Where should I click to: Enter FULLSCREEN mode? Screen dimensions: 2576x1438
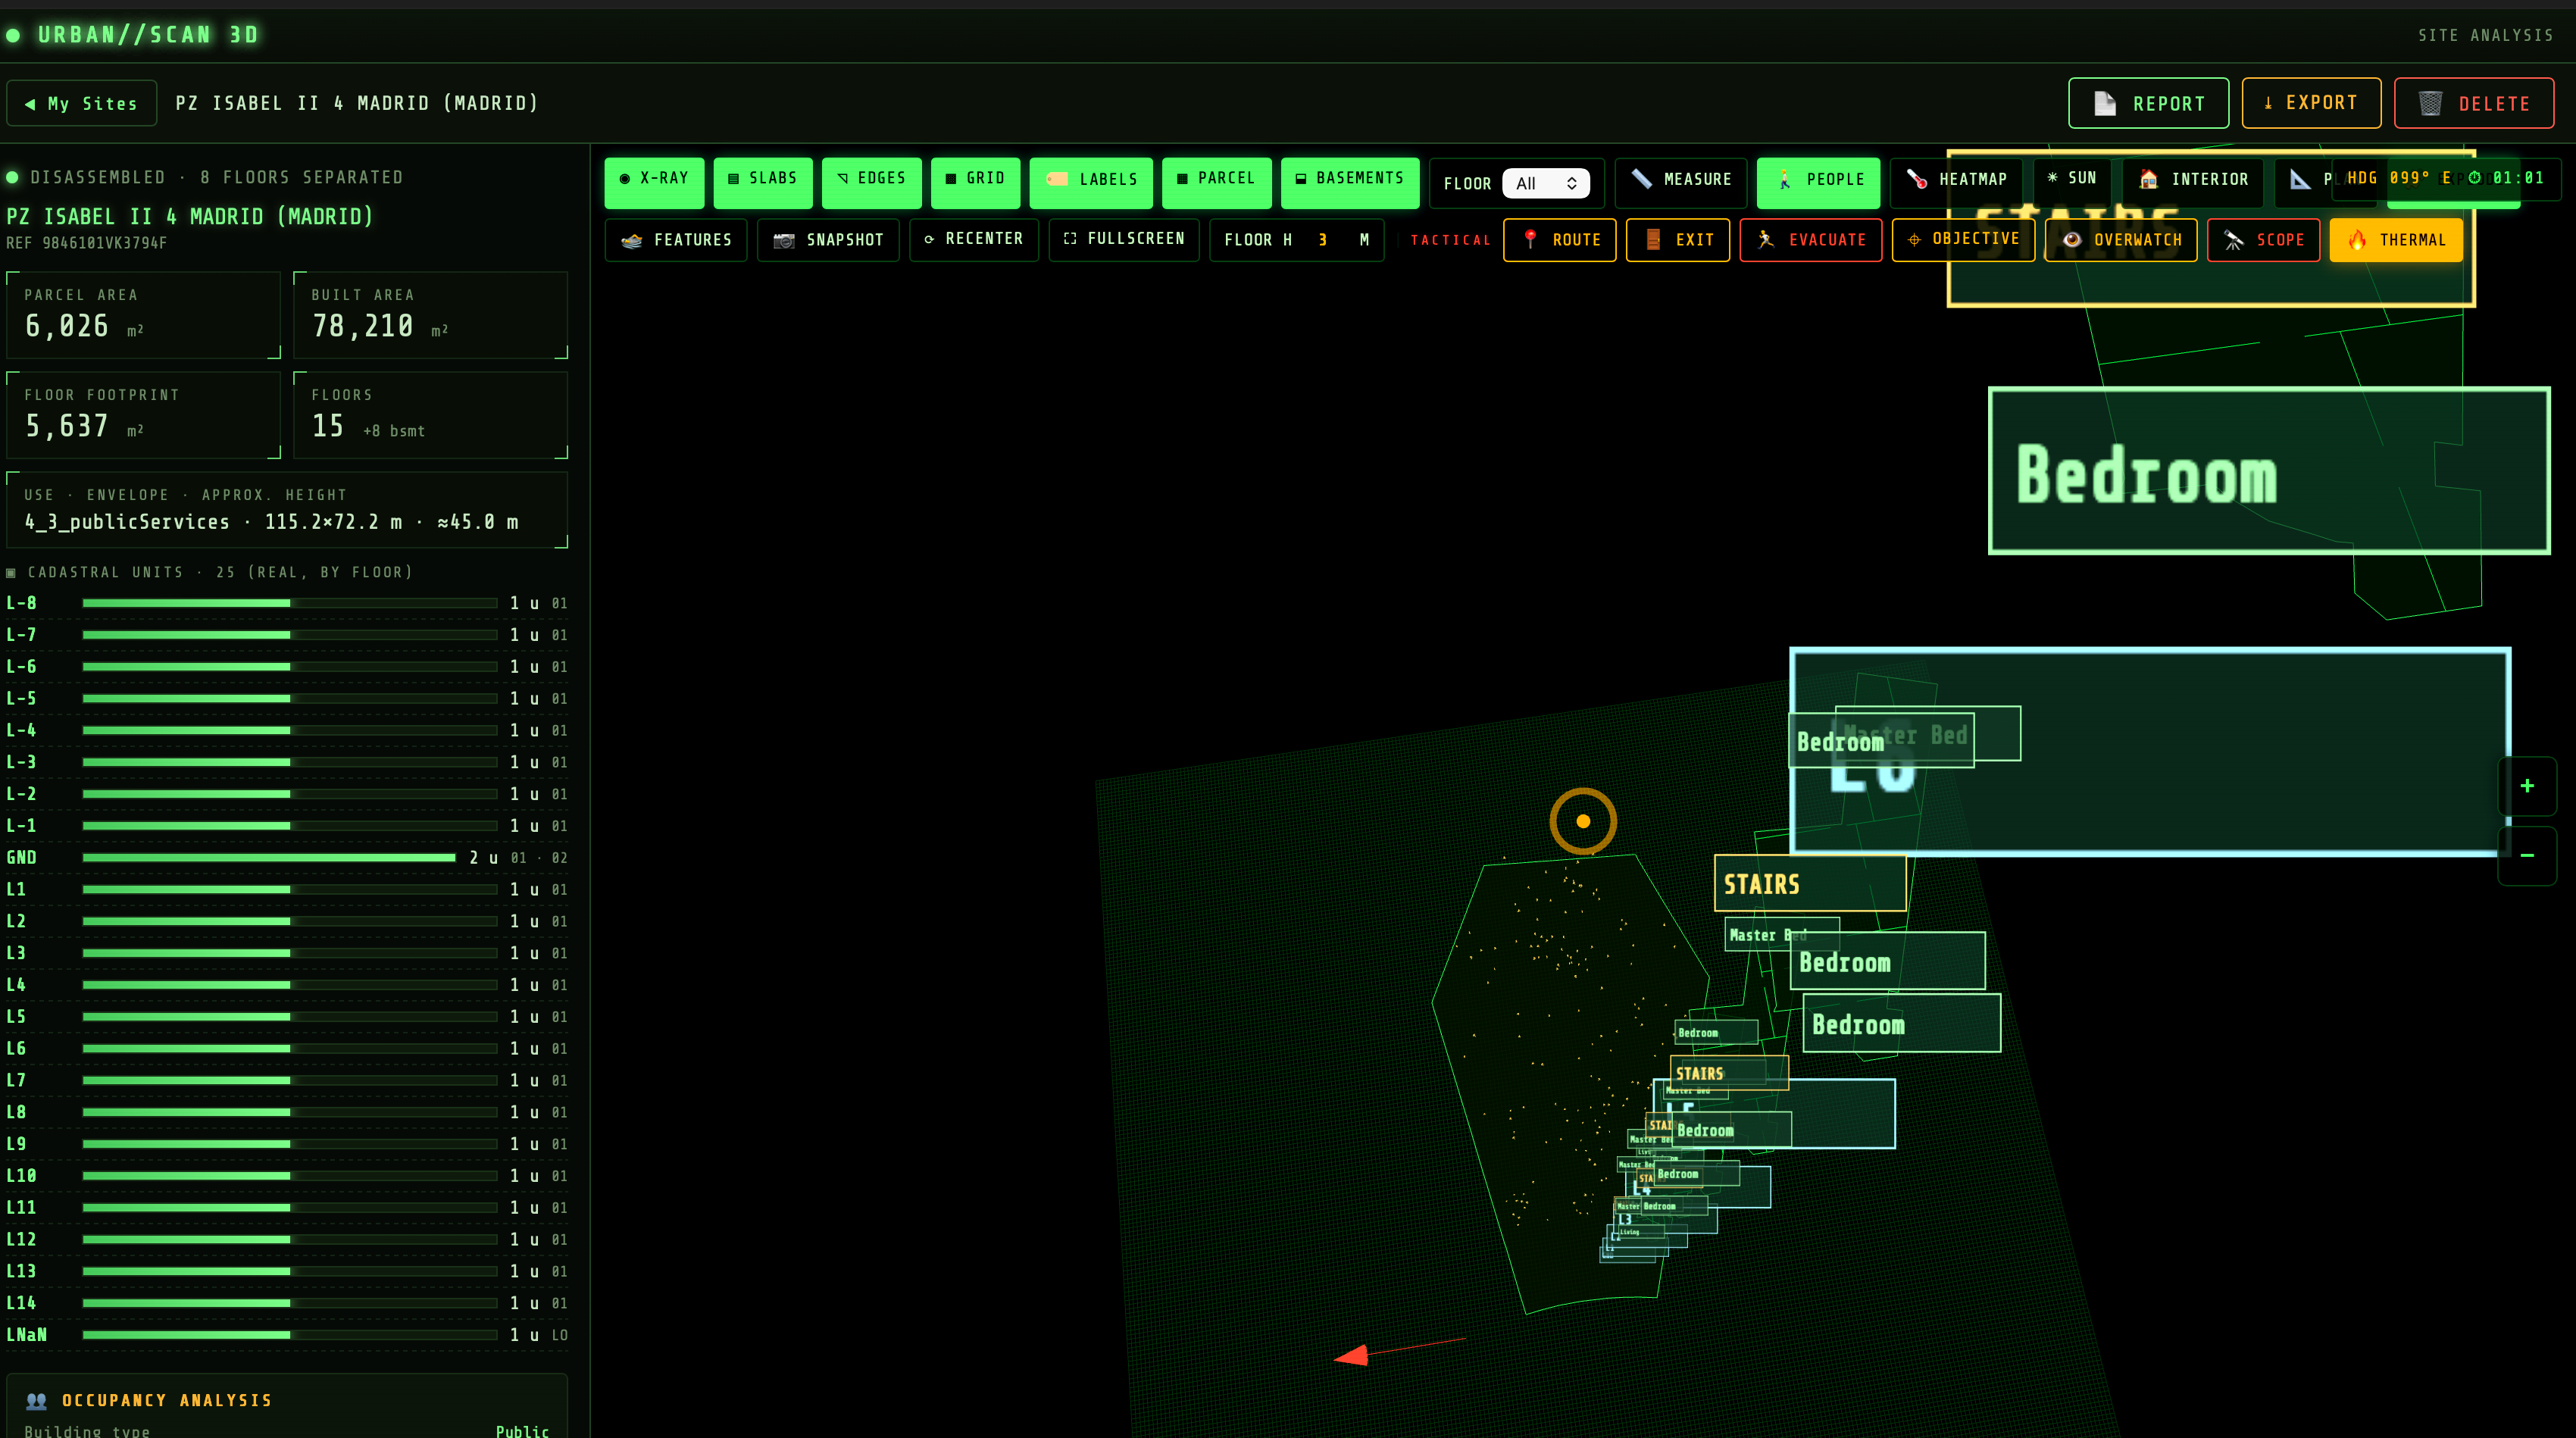point(1124,240)
